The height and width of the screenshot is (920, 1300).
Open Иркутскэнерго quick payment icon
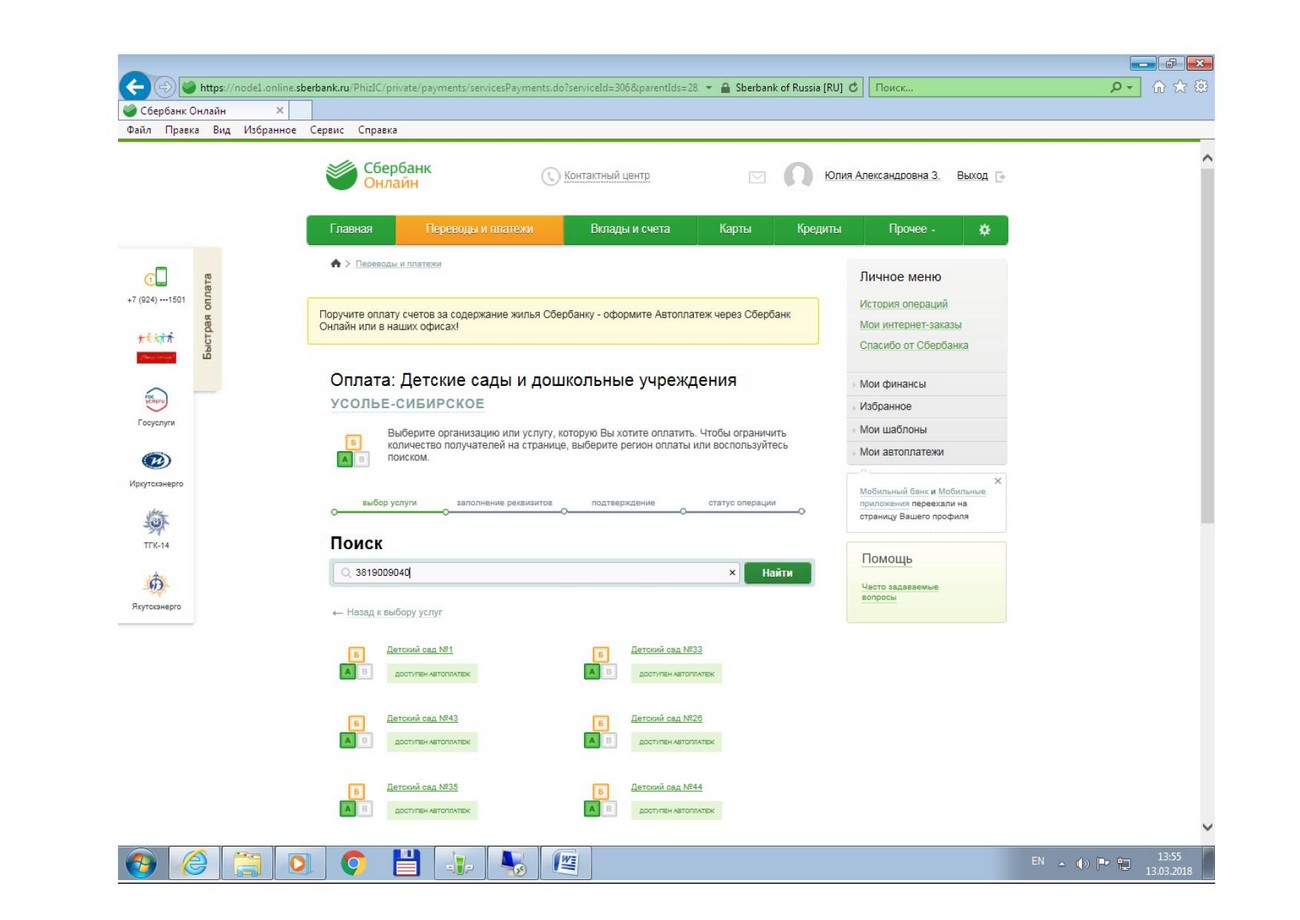157,461
